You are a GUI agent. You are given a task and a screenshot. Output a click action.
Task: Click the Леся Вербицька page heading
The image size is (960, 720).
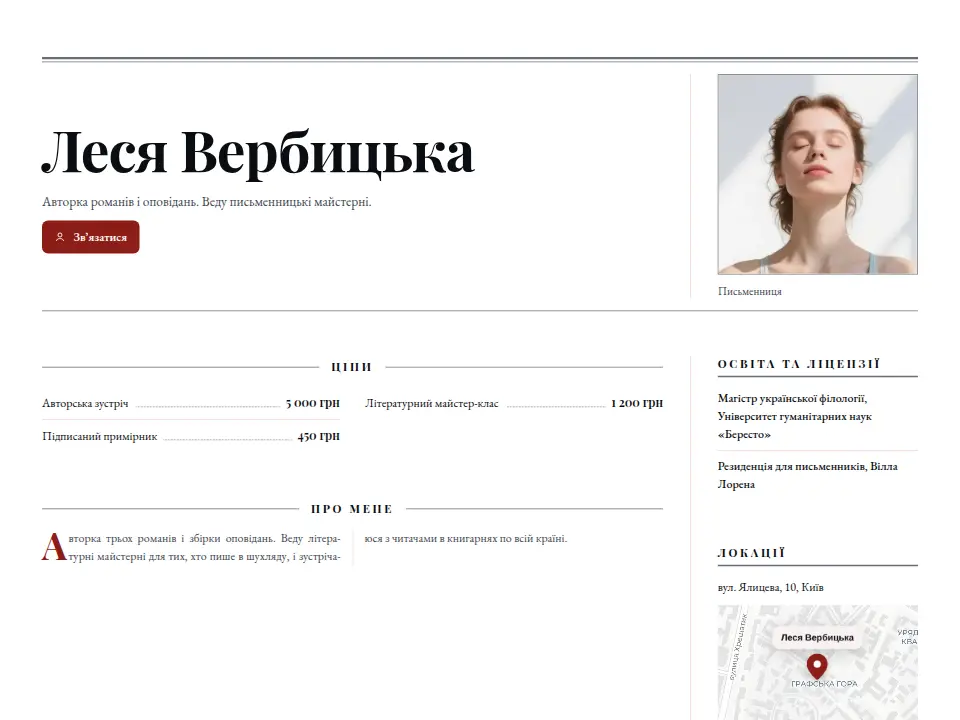click(x=258, y=153)
